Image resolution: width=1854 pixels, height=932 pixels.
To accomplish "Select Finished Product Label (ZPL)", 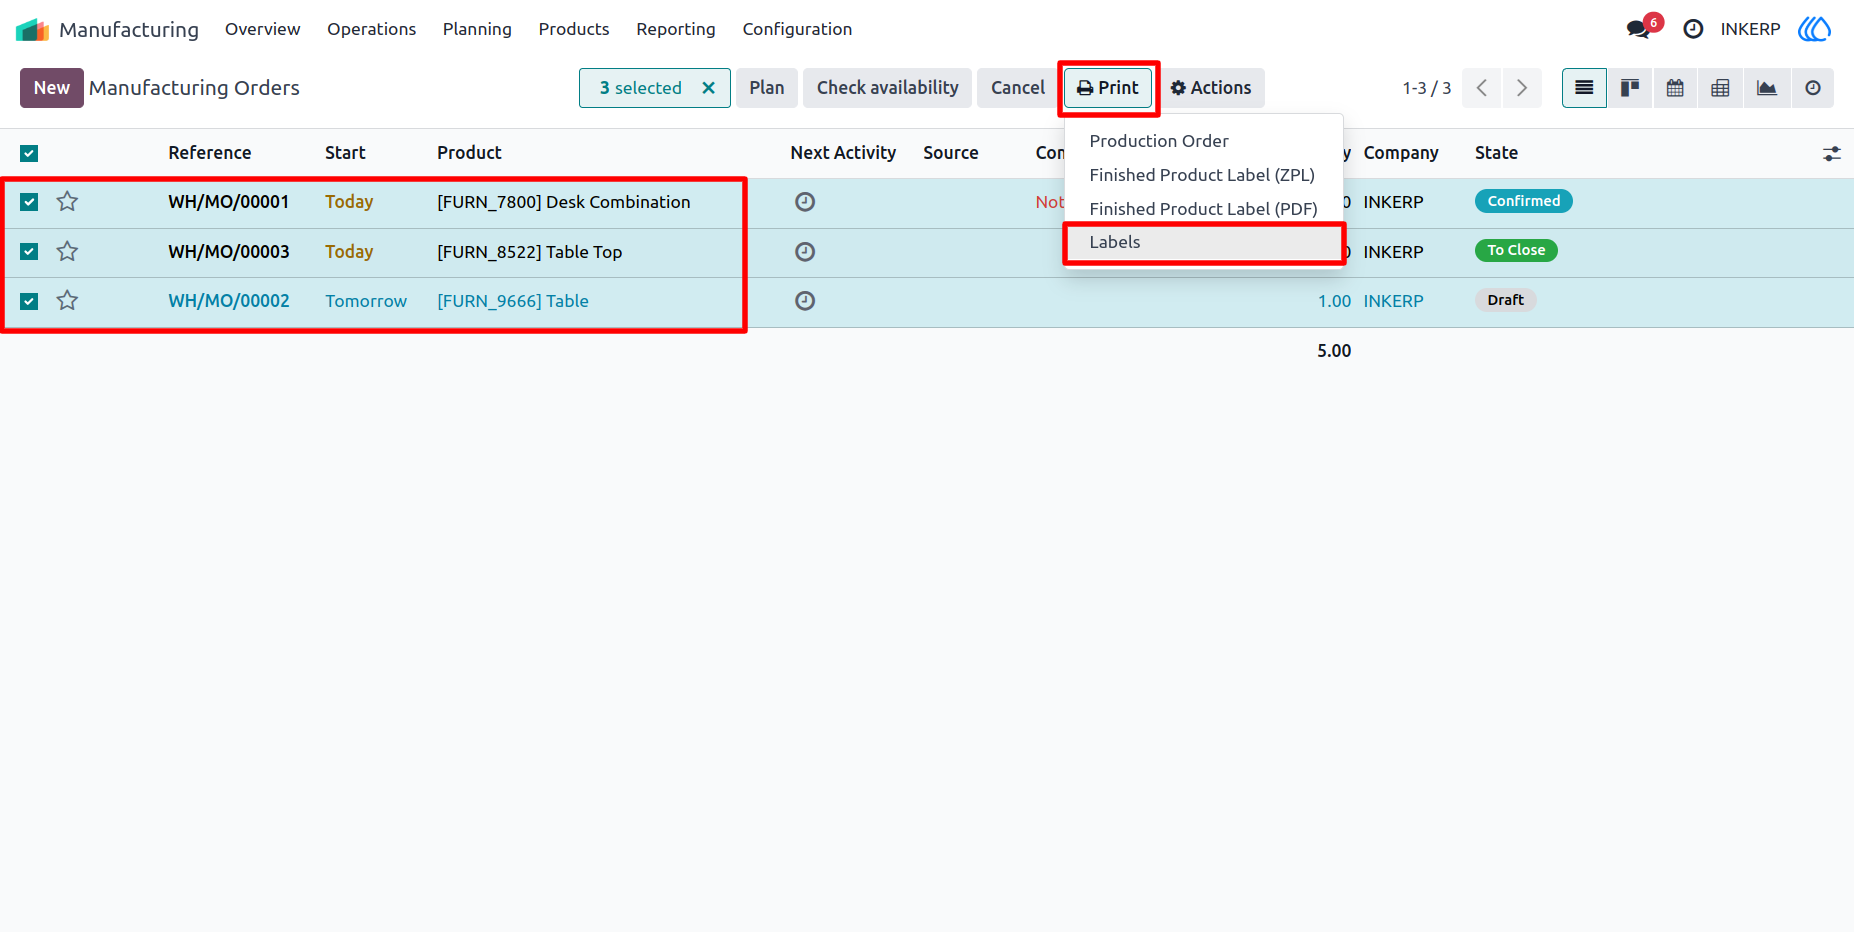I will (x=1204, y=175).
